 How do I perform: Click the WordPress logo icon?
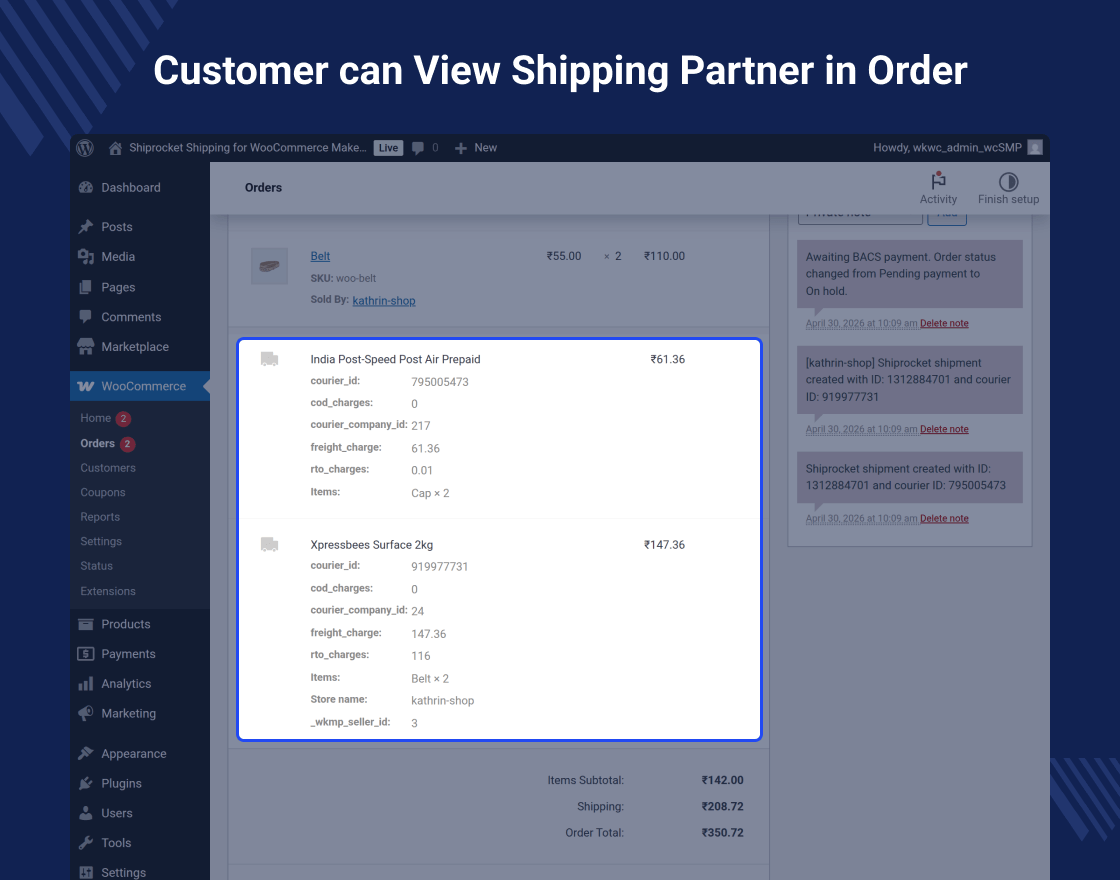point(85,148)
